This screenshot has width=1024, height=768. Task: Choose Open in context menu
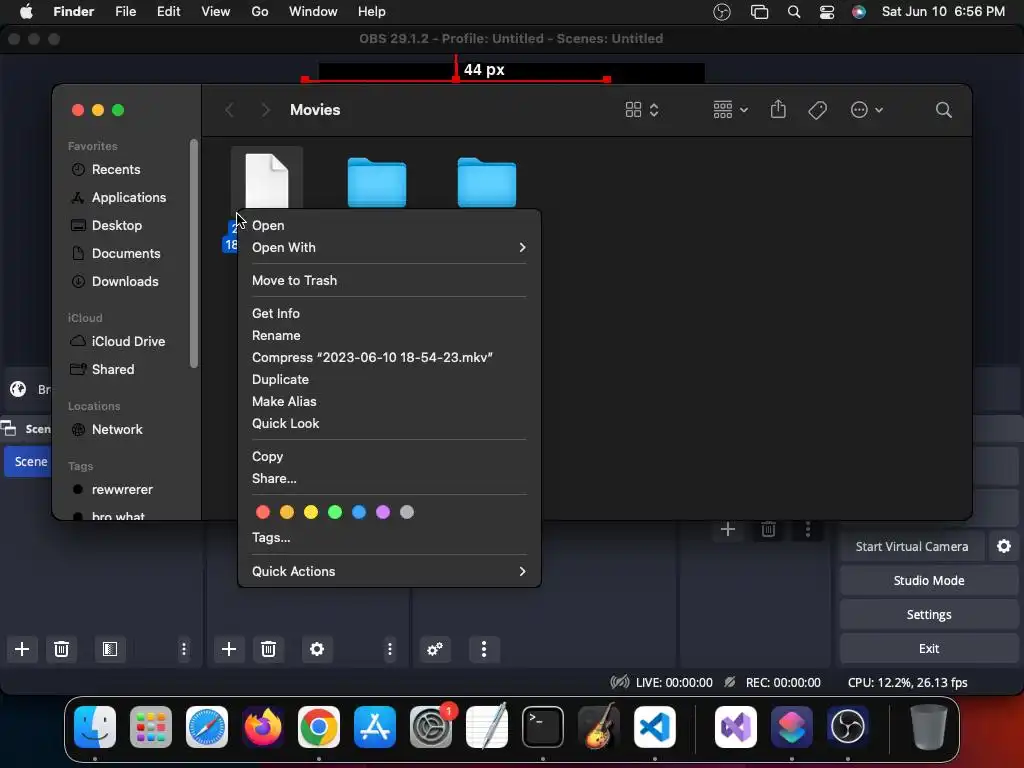click(x=389, y=225)
